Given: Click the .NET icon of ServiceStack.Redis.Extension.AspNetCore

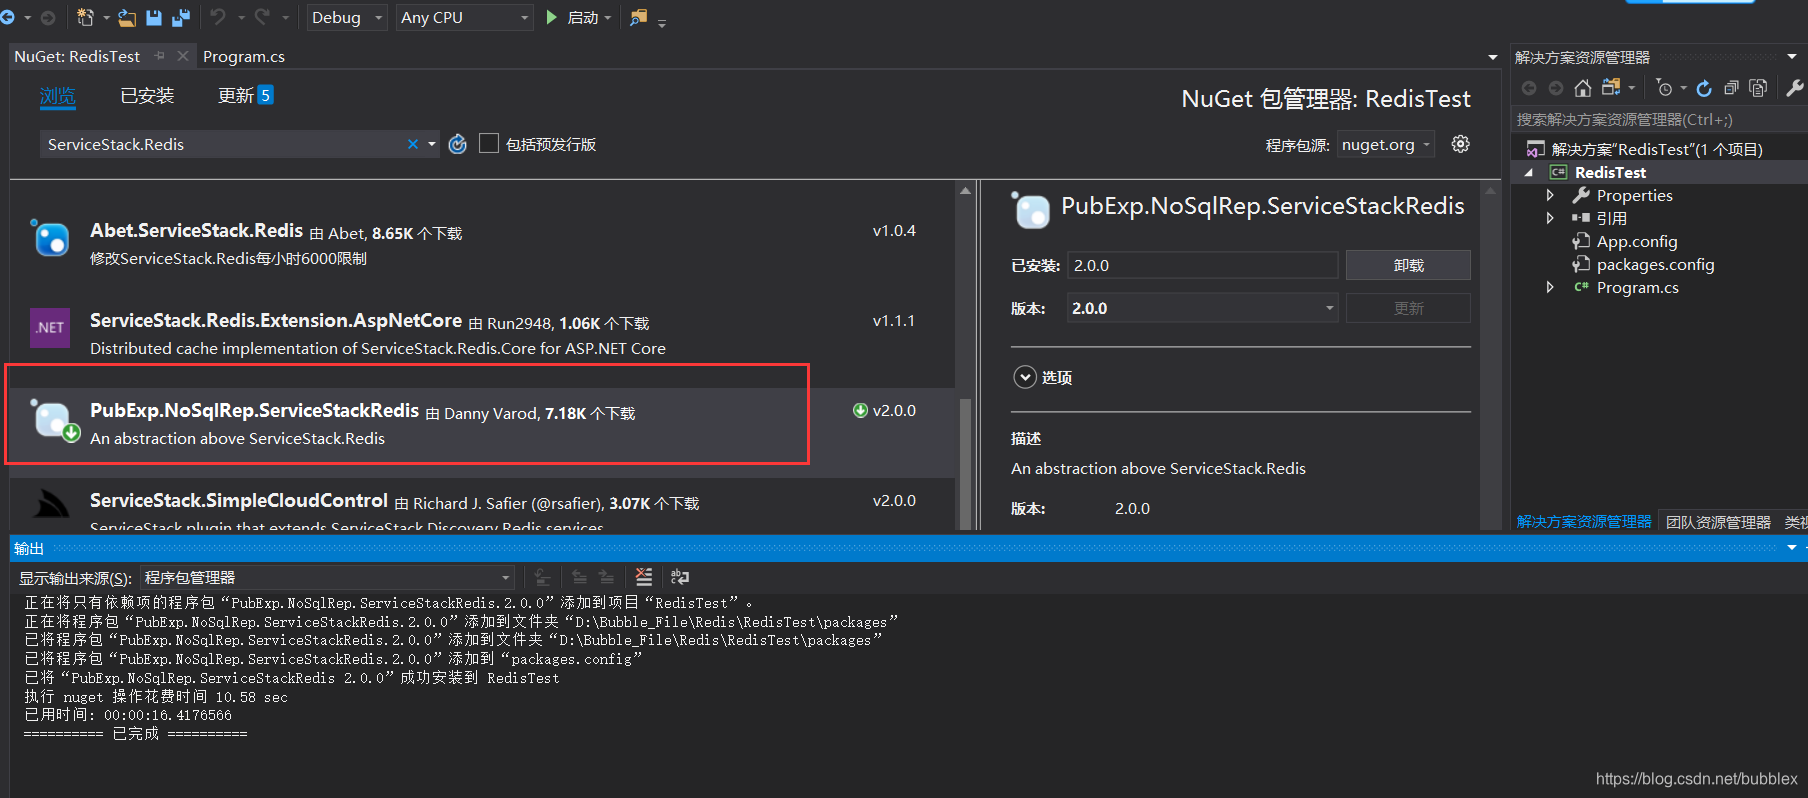Looking at the screenshot, I should pyautogui.click(x=50, y=327).
